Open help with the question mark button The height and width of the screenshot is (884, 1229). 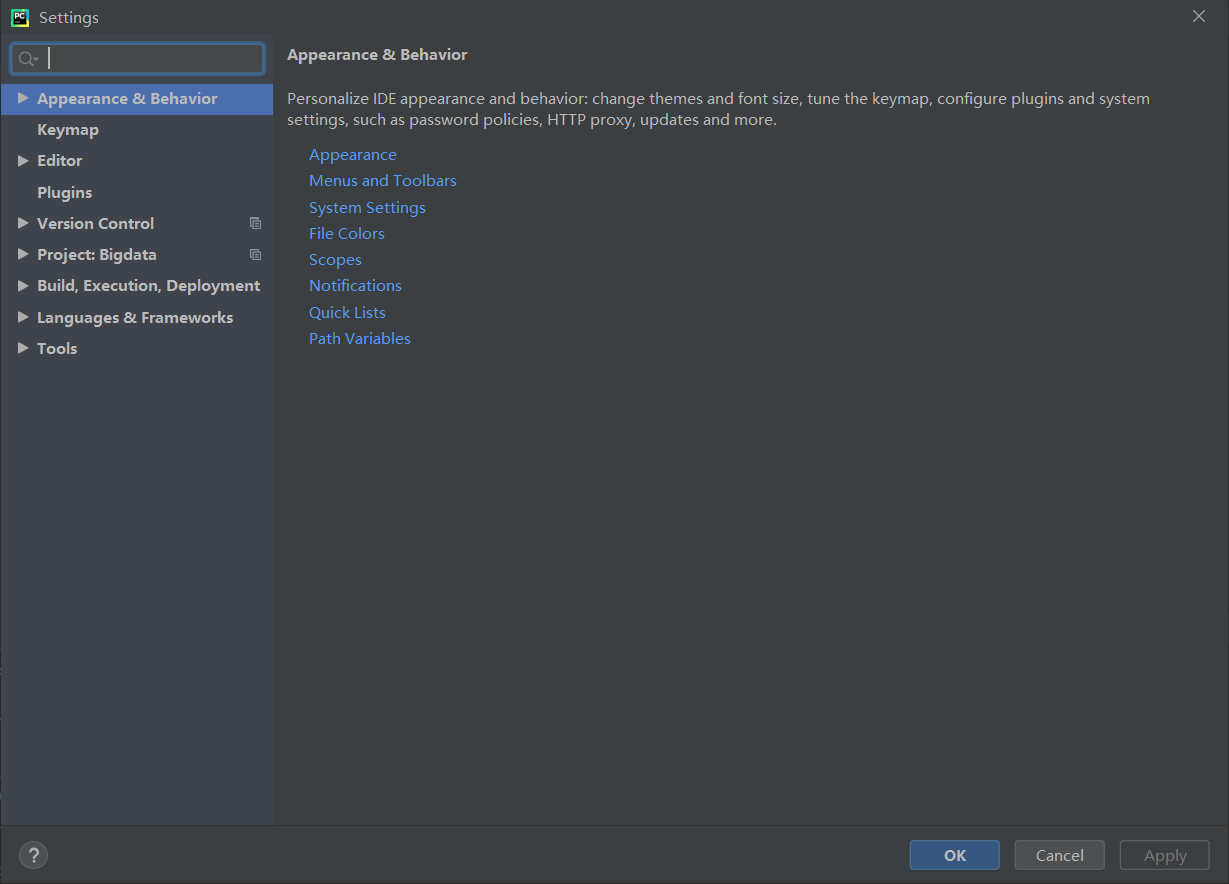[x=33, y=855]
